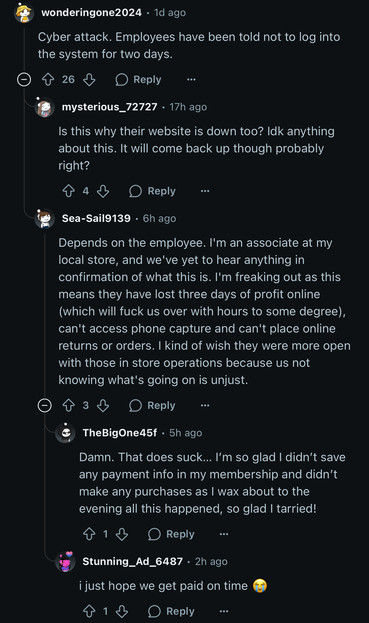Viewport: 369px width, 623px height.
Task: Open more options on mysterious_72727's comment
Action: coord(205,191)
